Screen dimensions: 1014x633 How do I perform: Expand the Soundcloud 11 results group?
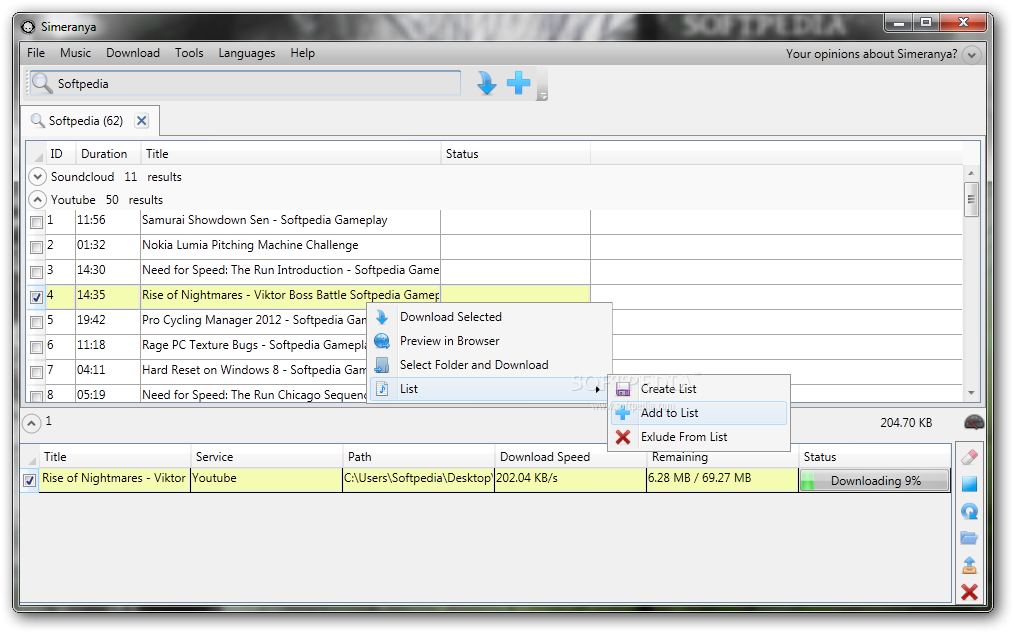tap(38, 177)
